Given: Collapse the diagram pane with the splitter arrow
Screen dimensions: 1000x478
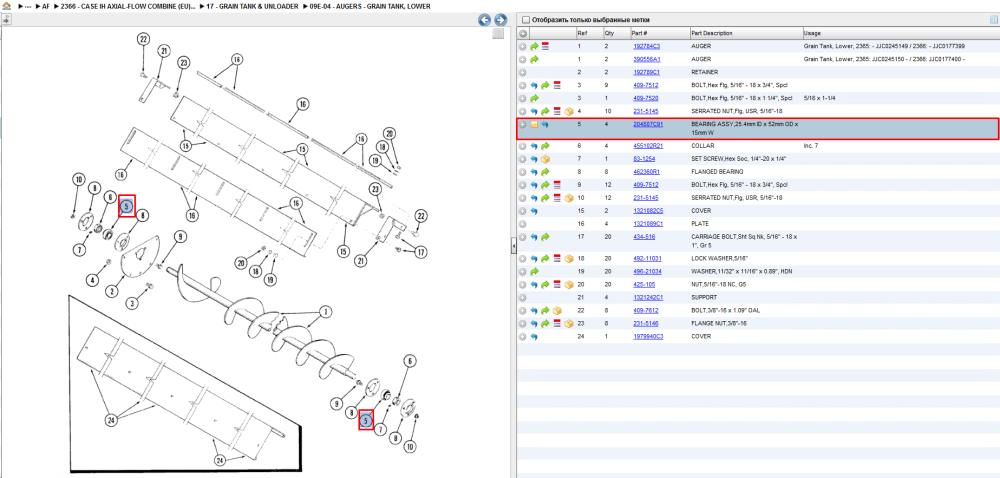Looking at the screenshot, I should point(513,247).
